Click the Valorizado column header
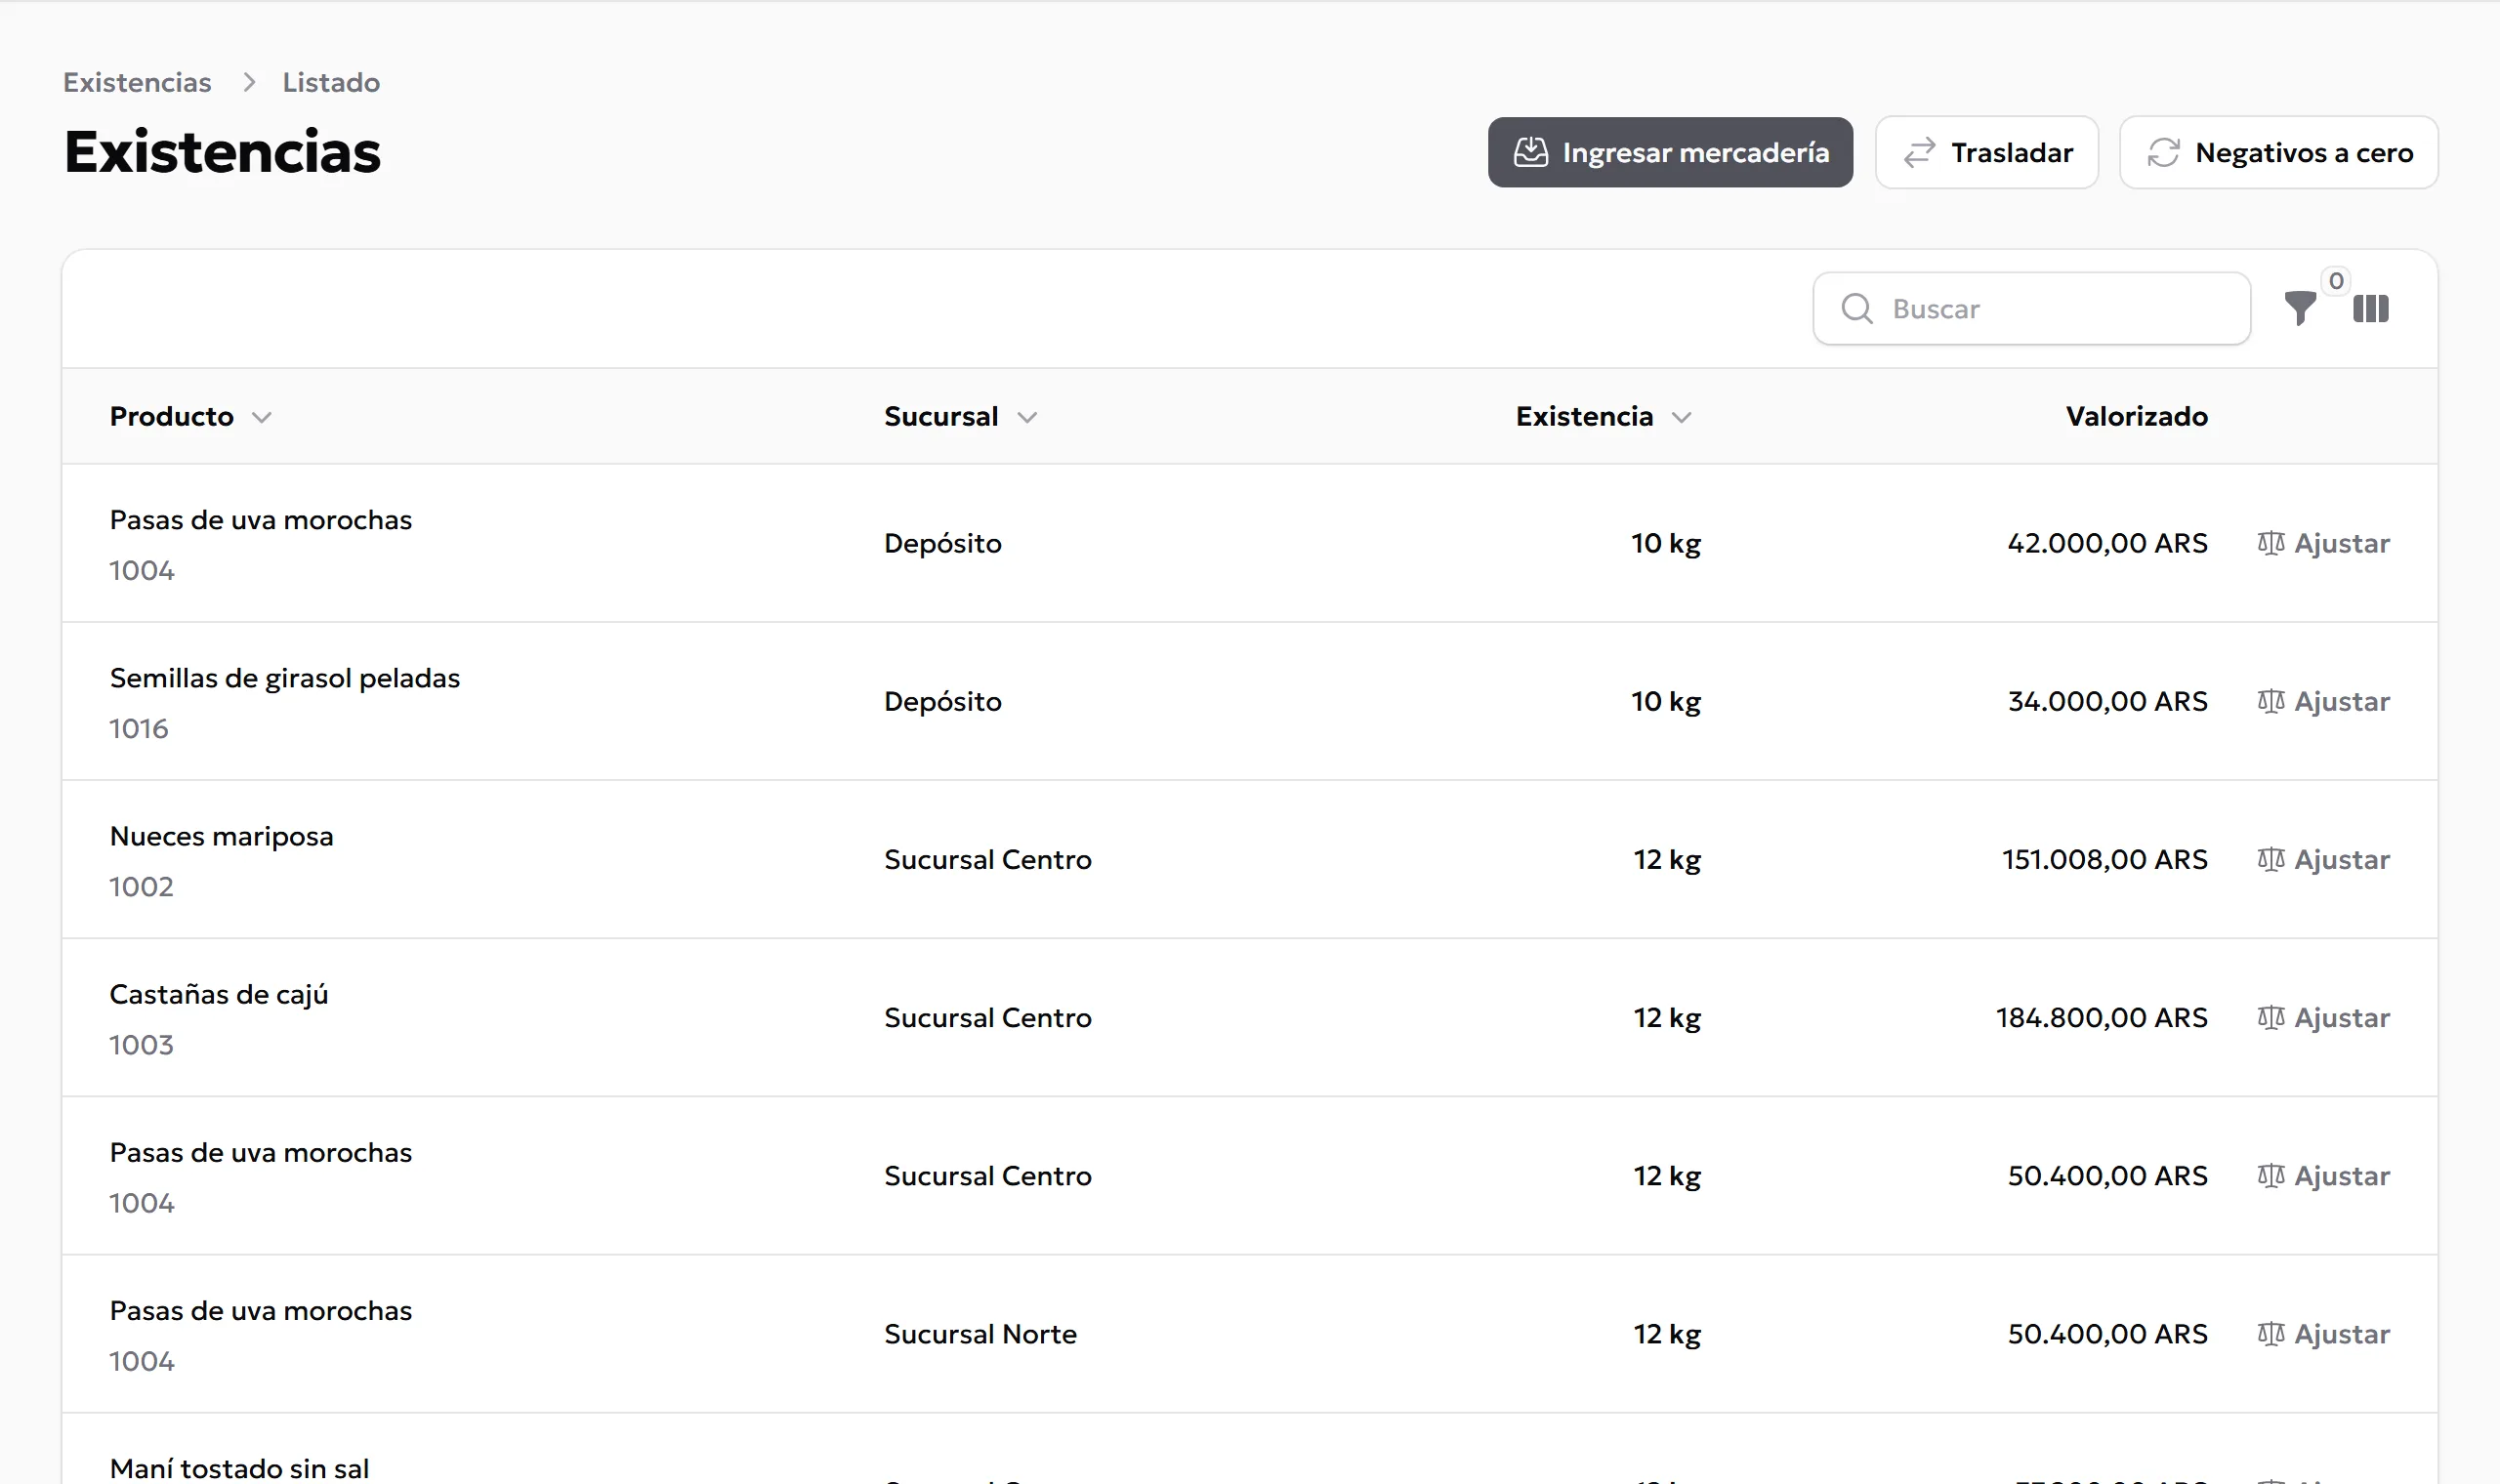Screen dimensions: 2500x1484 (2136, 416)
